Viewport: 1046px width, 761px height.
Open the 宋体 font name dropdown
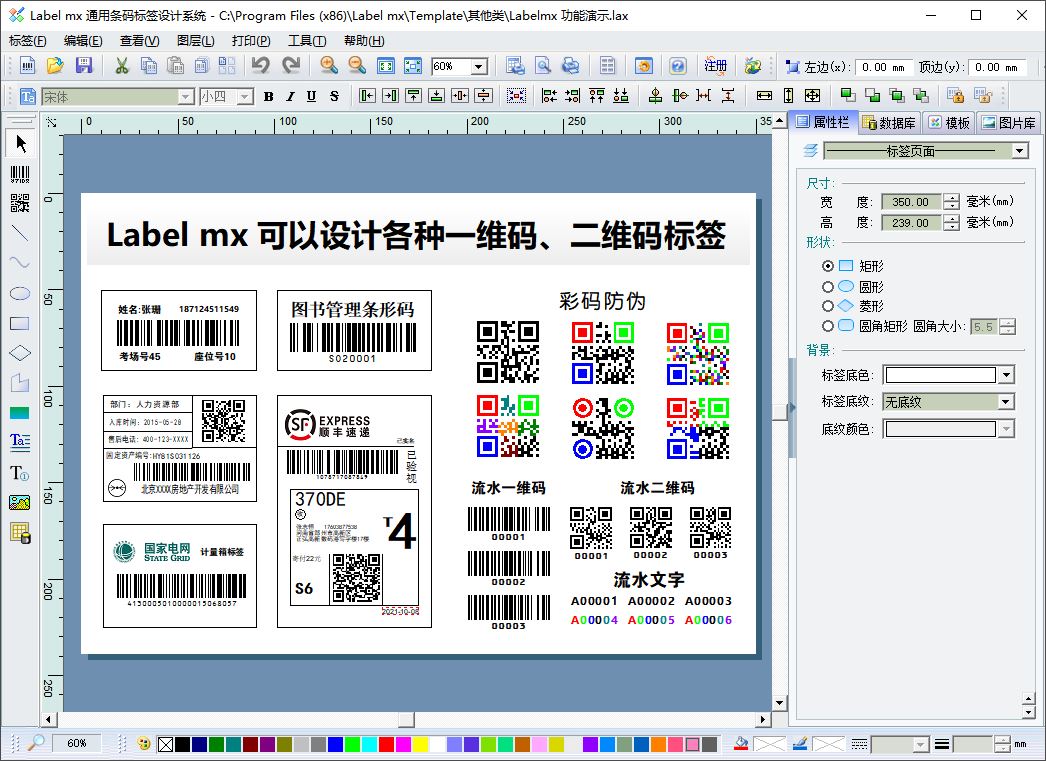click(x=185, y=97)
